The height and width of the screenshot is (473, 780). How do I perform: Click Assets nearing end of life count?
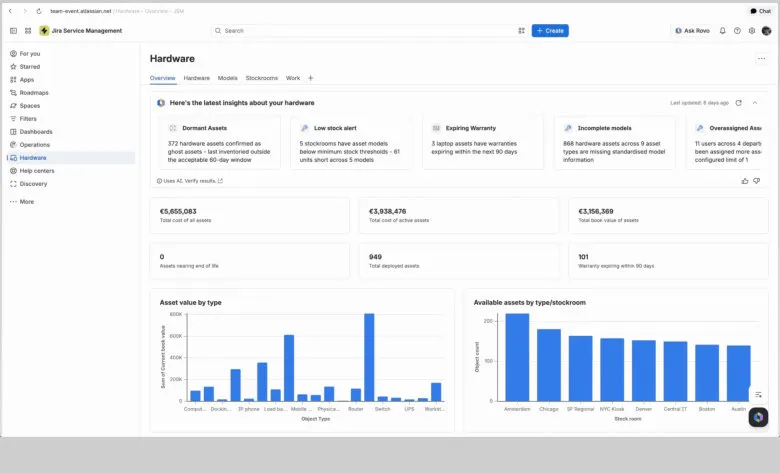point(162,257)
